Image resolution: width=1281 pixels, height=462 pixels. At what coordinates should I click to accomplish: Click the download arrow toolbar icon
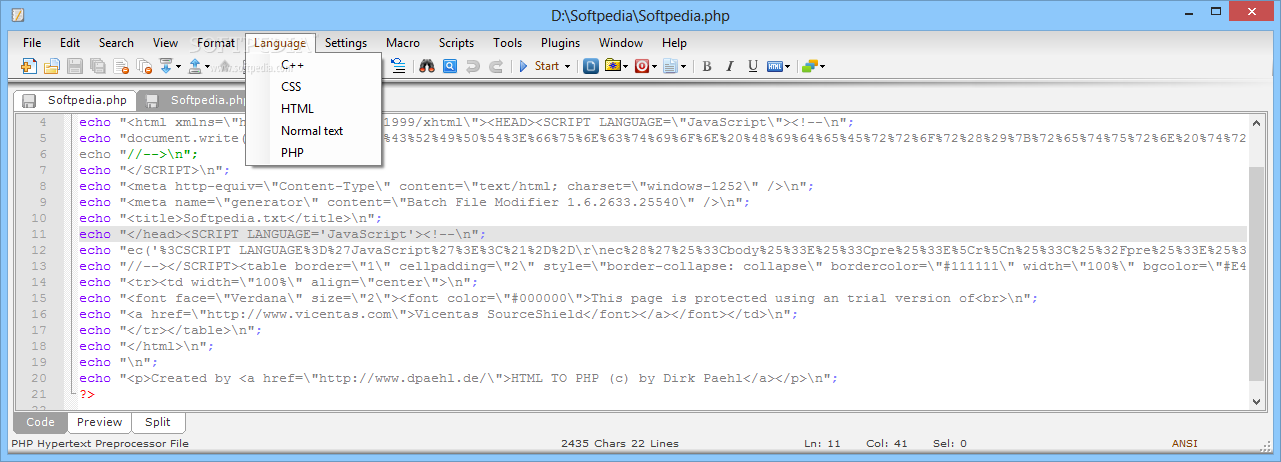(x=166, y=66)
